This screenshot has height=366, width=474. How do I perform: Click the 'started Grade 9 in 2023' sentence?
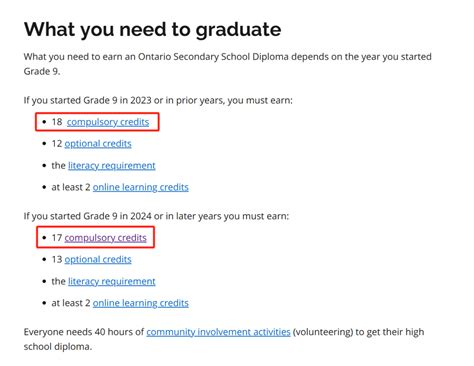pos(158,100)
